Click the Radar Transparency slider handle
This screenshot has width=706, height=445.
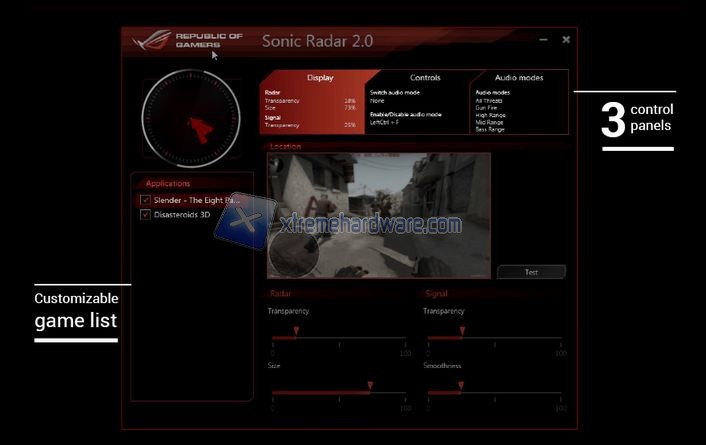point(295,331)
